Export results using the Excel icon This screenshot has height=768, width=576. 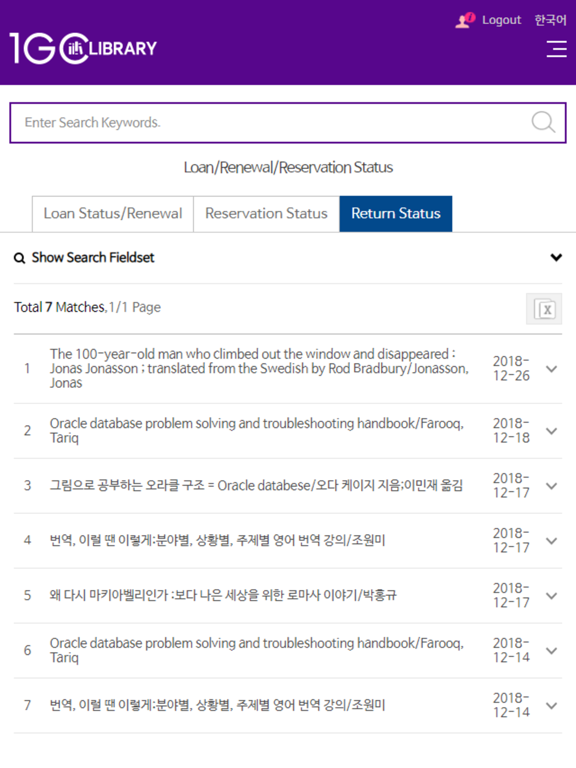click(544, 309)
